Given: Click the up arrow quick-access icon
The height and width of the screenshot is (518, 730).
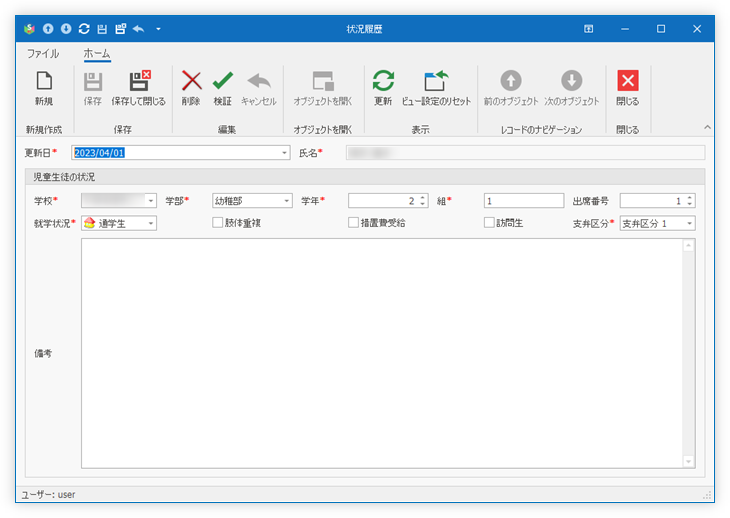Looking at the screenshot, I should pyautogui.click(x=48, y=29).
